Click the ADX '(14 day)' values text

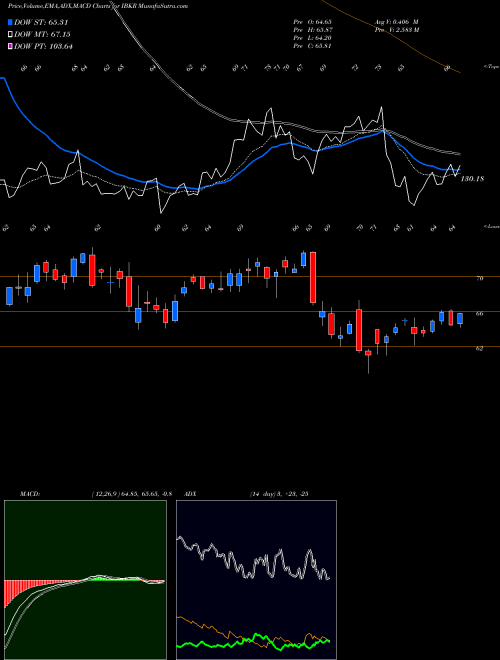(x=279, y=494)
